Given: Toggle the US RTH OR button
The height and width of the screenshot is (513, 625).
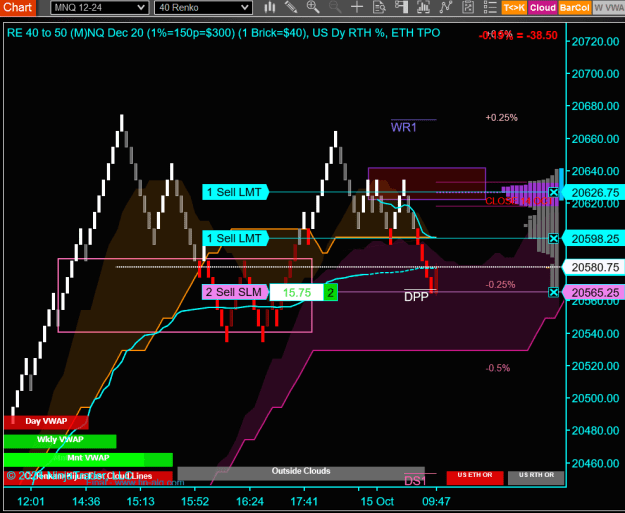Looking at the screenshot, I should click(536, 477).
